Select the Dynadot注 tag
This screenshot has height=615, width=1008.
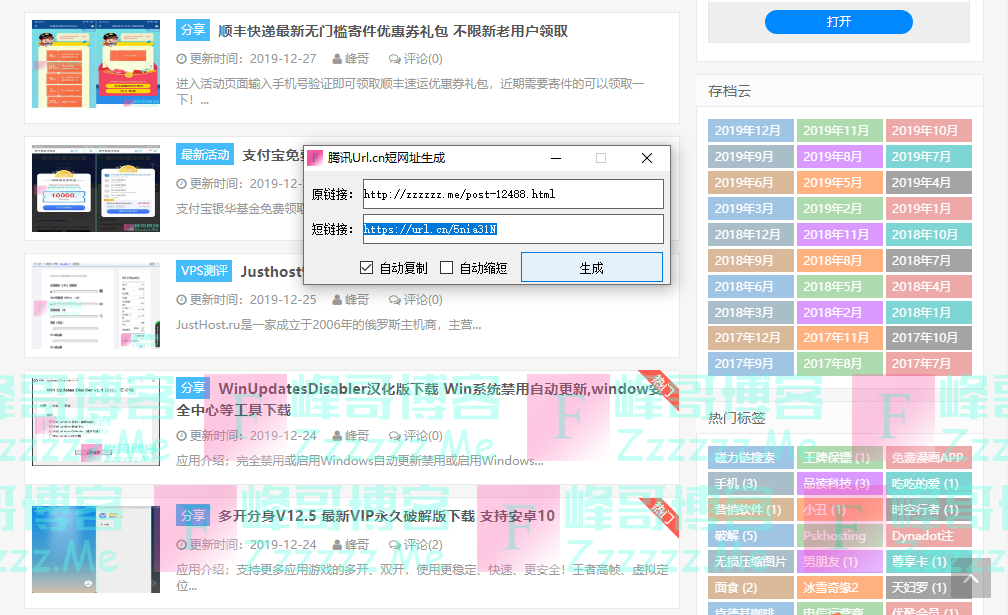pyautogui.click(x=928, y=535)
